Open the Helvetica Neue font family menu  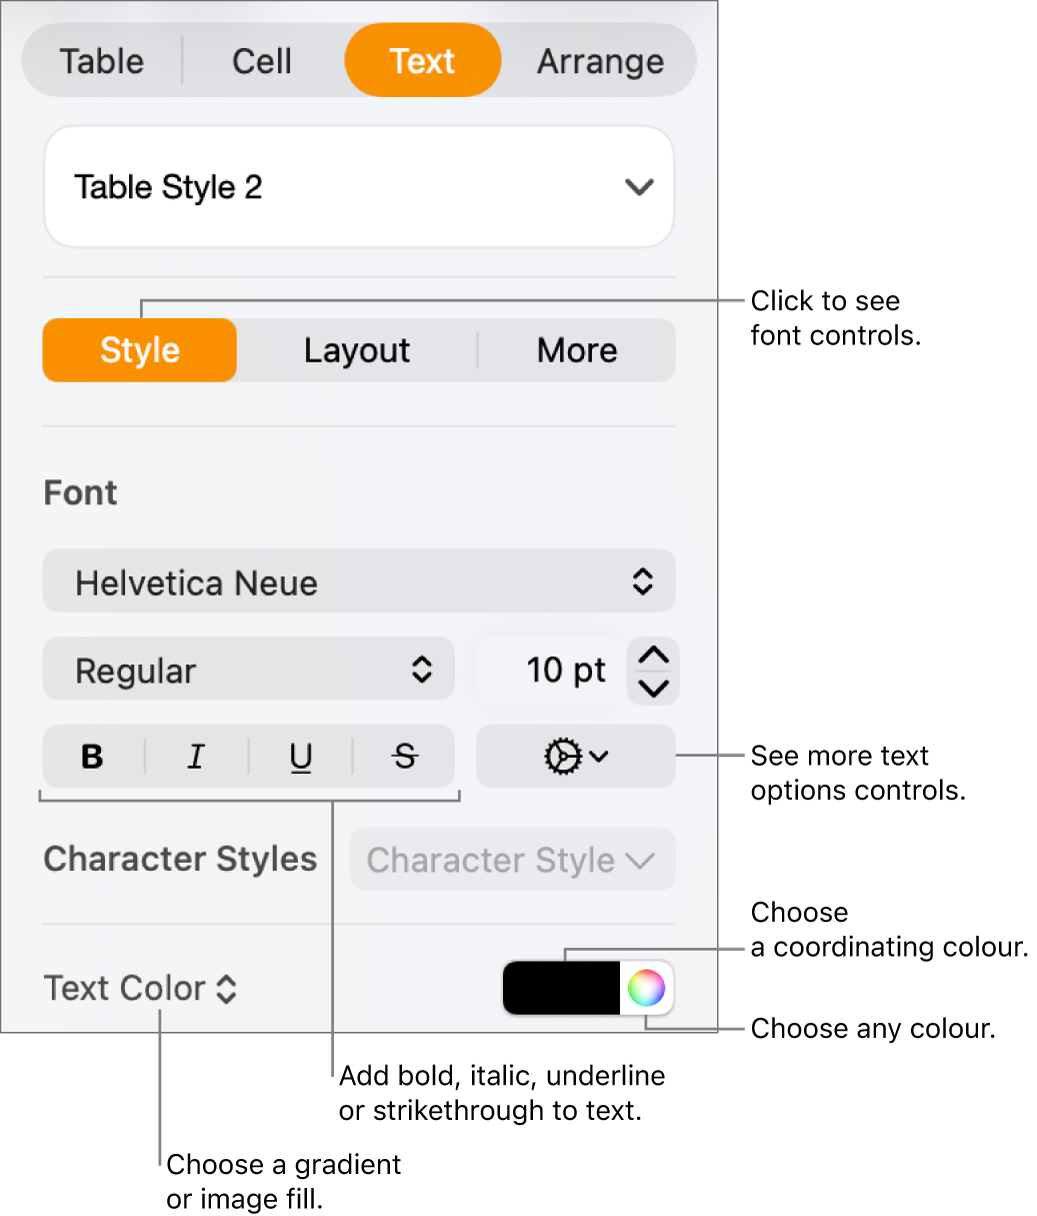click(x=358, y=581)
